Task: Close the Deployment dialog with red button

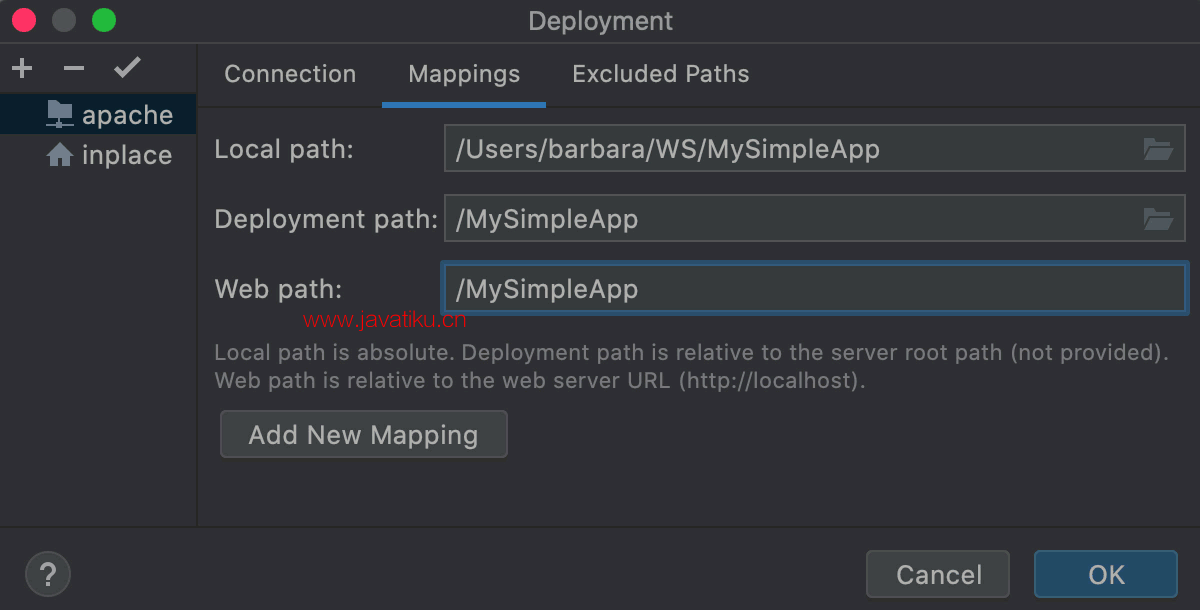Action: [x=23, y=20]
